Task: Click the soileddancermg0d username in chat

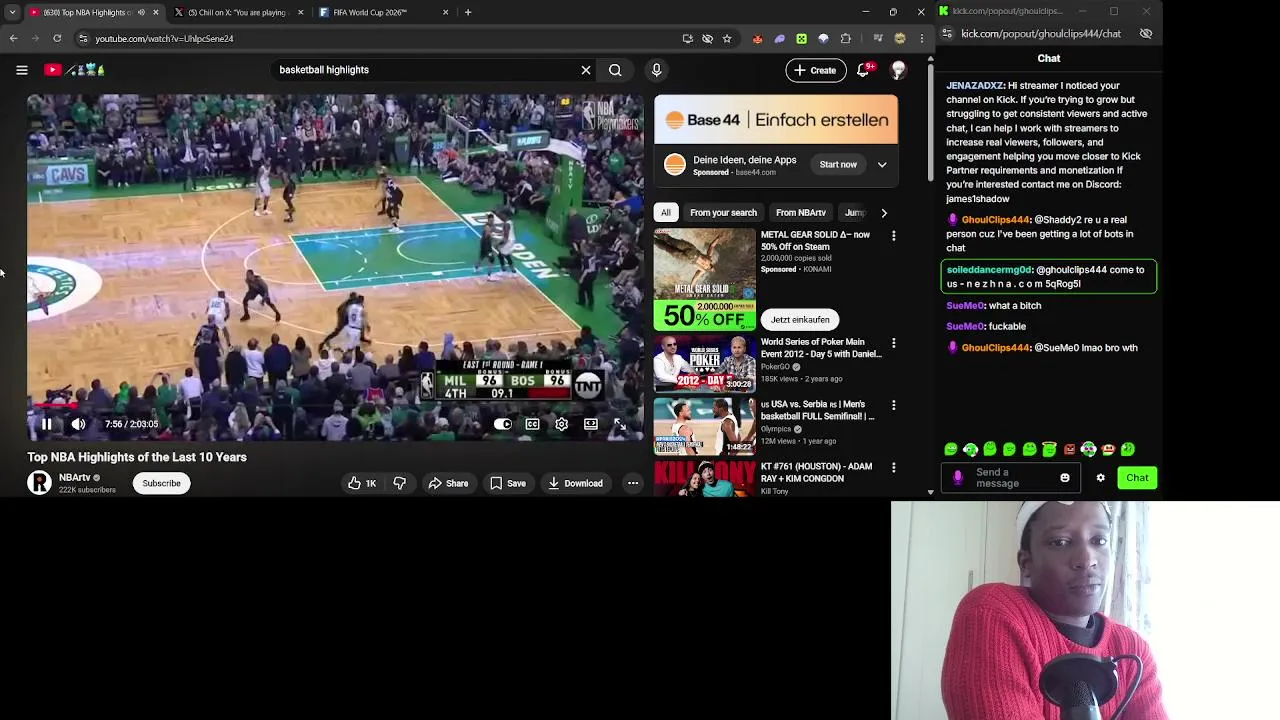Action: [x=989, y=270]
